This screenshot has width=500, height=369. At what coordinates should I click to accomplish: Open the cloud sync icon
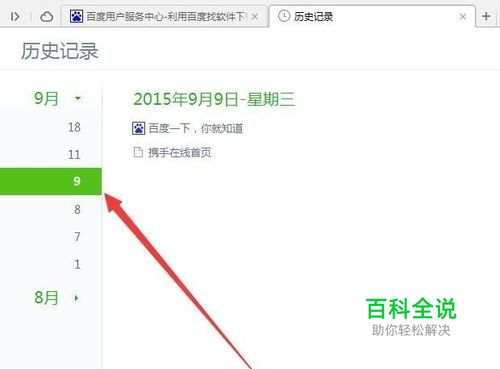pos(46,16)
